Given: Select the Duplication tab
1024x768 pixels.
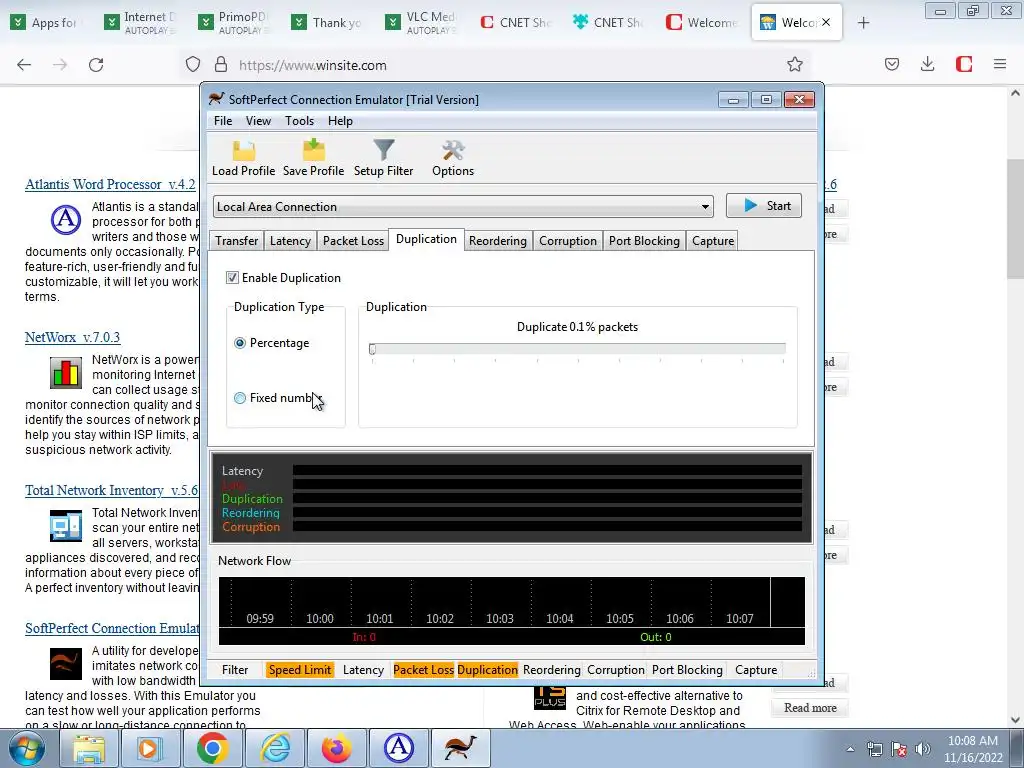Looking at the screenshot, I should click(x=426, y=239).
